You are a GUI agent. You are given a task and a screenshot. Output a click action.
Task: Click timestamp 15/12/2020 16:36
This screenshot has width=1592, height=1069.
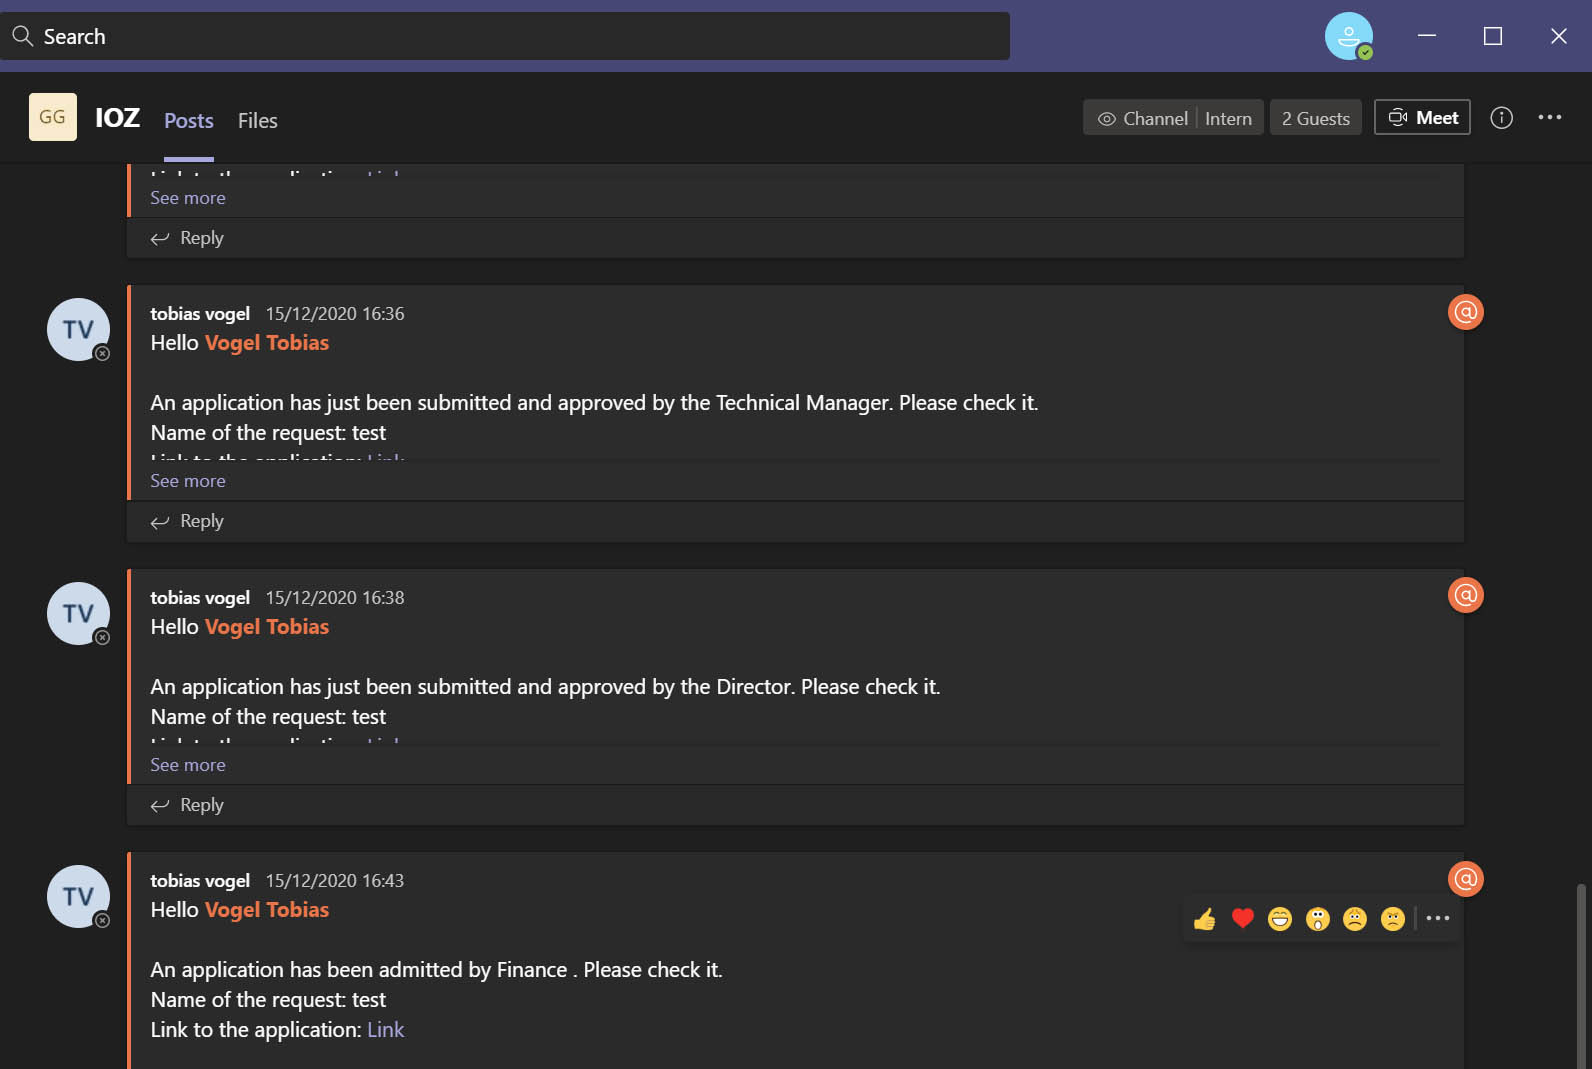[x=335, y=314]
